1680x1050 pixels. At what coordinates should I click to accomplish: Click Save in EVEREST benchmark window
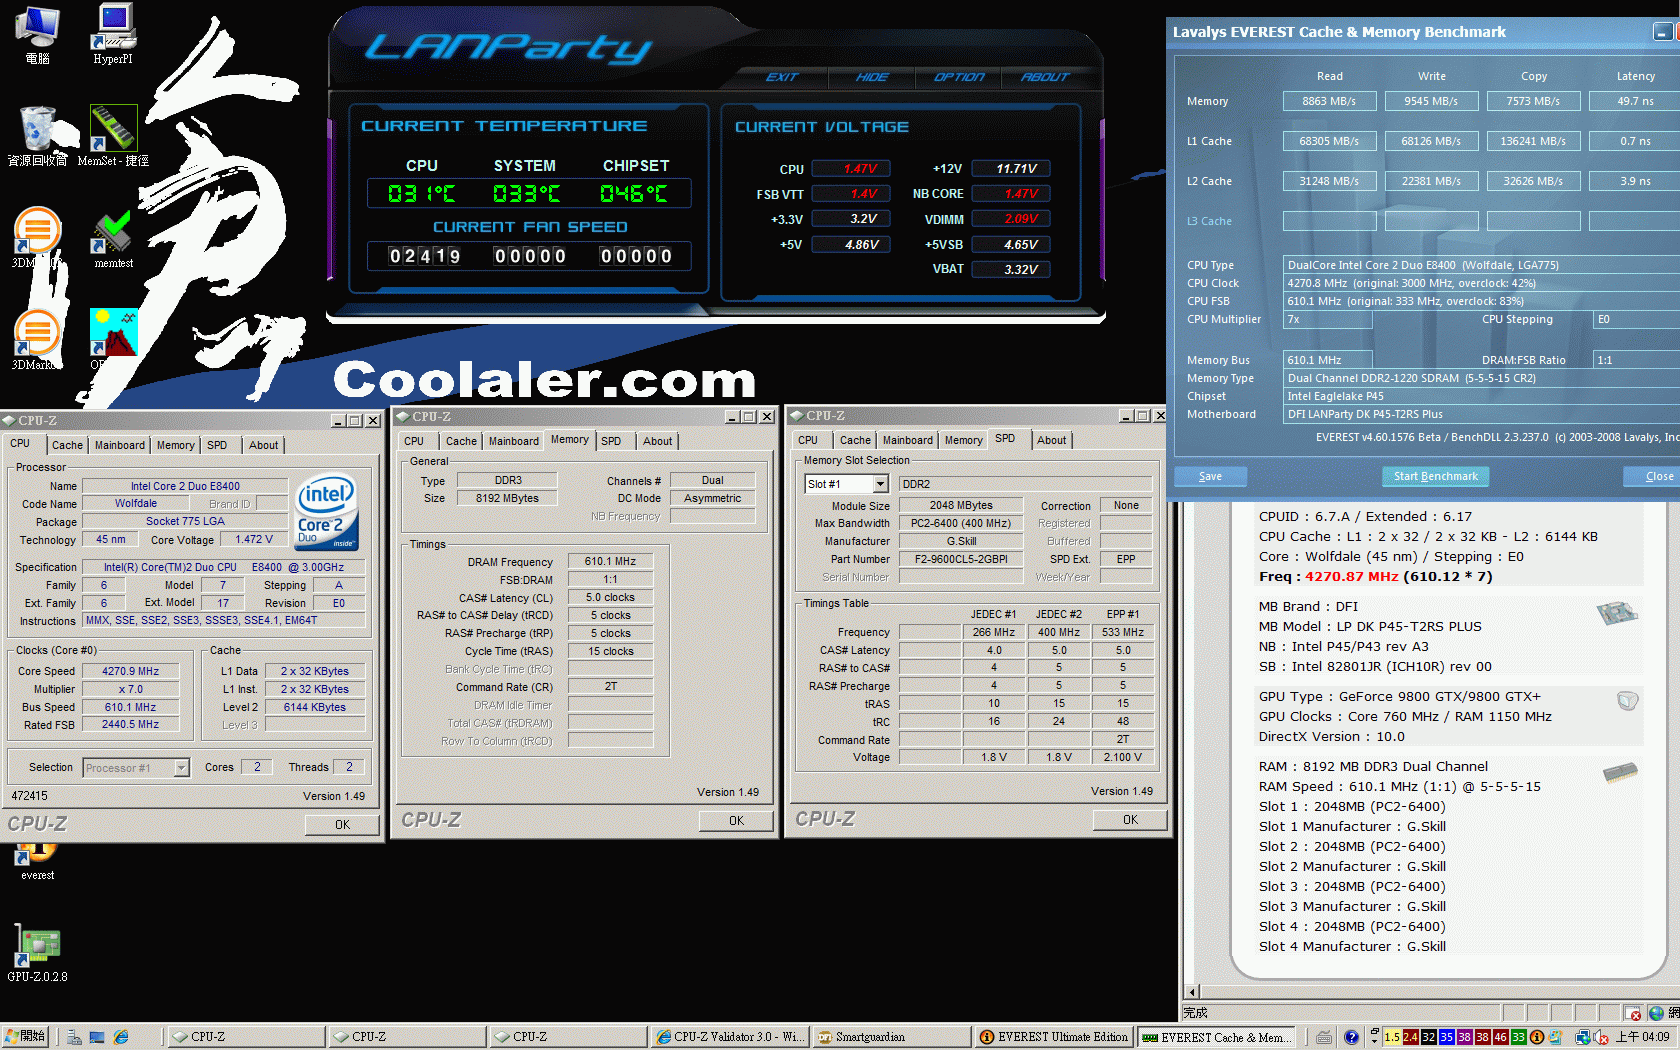pyautogui.click(x=1210, y=476)
